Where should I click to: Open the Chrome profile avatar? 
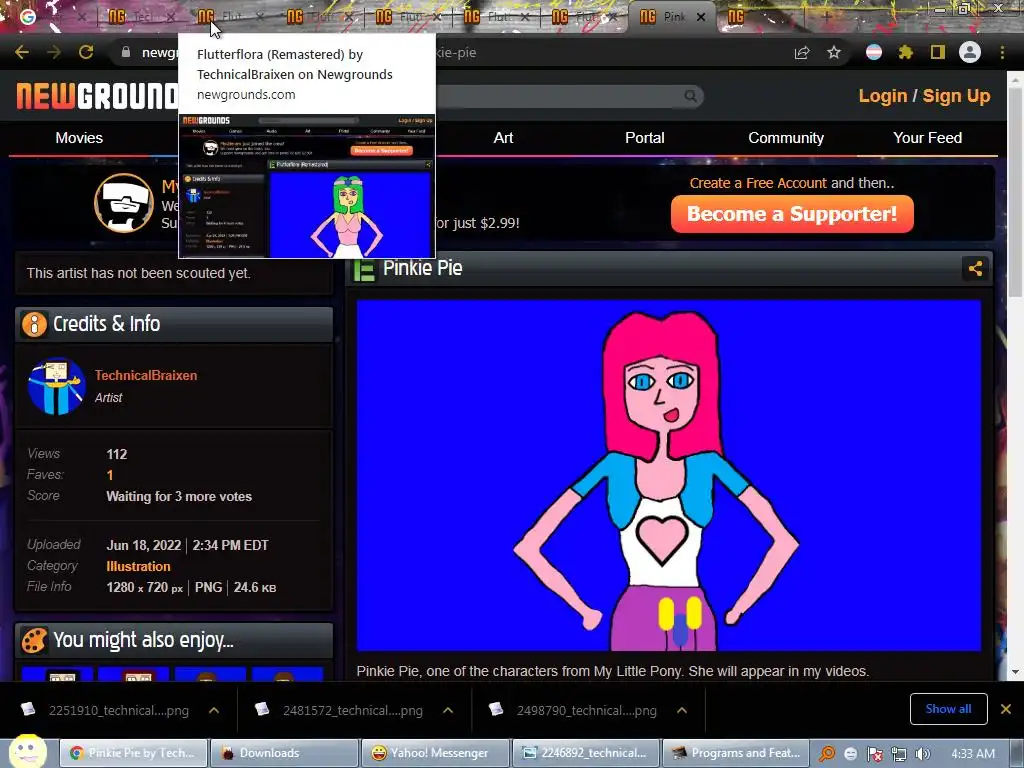970,52
